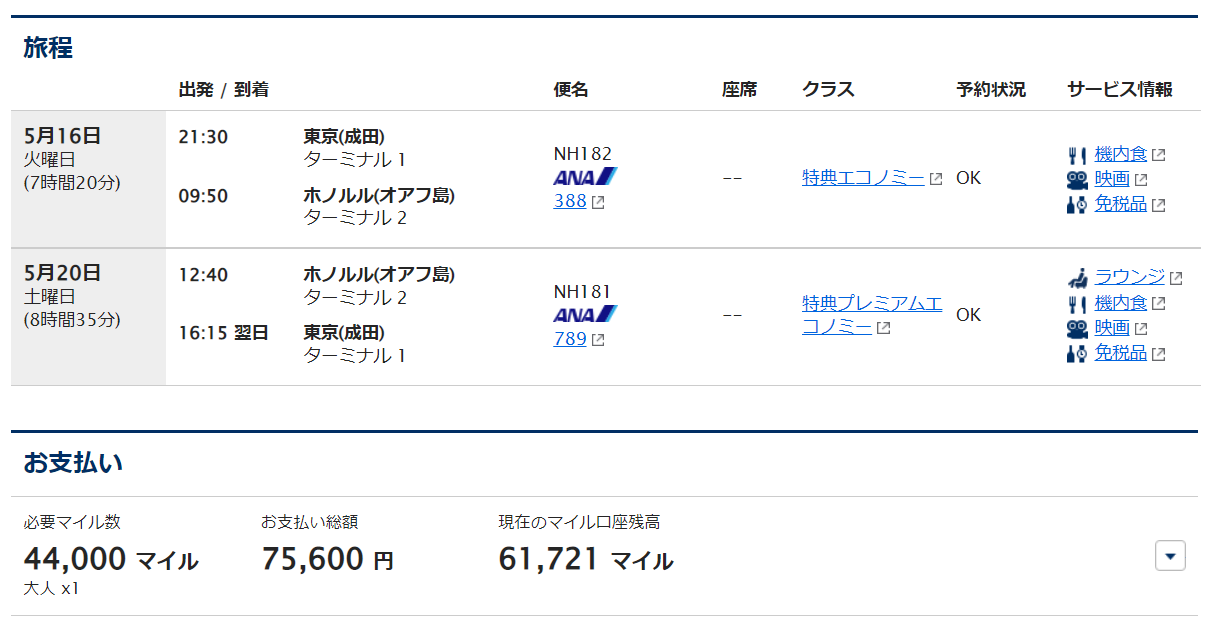Open 免税品 link for NH182 flight
The width and height of the screenshot is (1212, 622).
point(1121,204)
